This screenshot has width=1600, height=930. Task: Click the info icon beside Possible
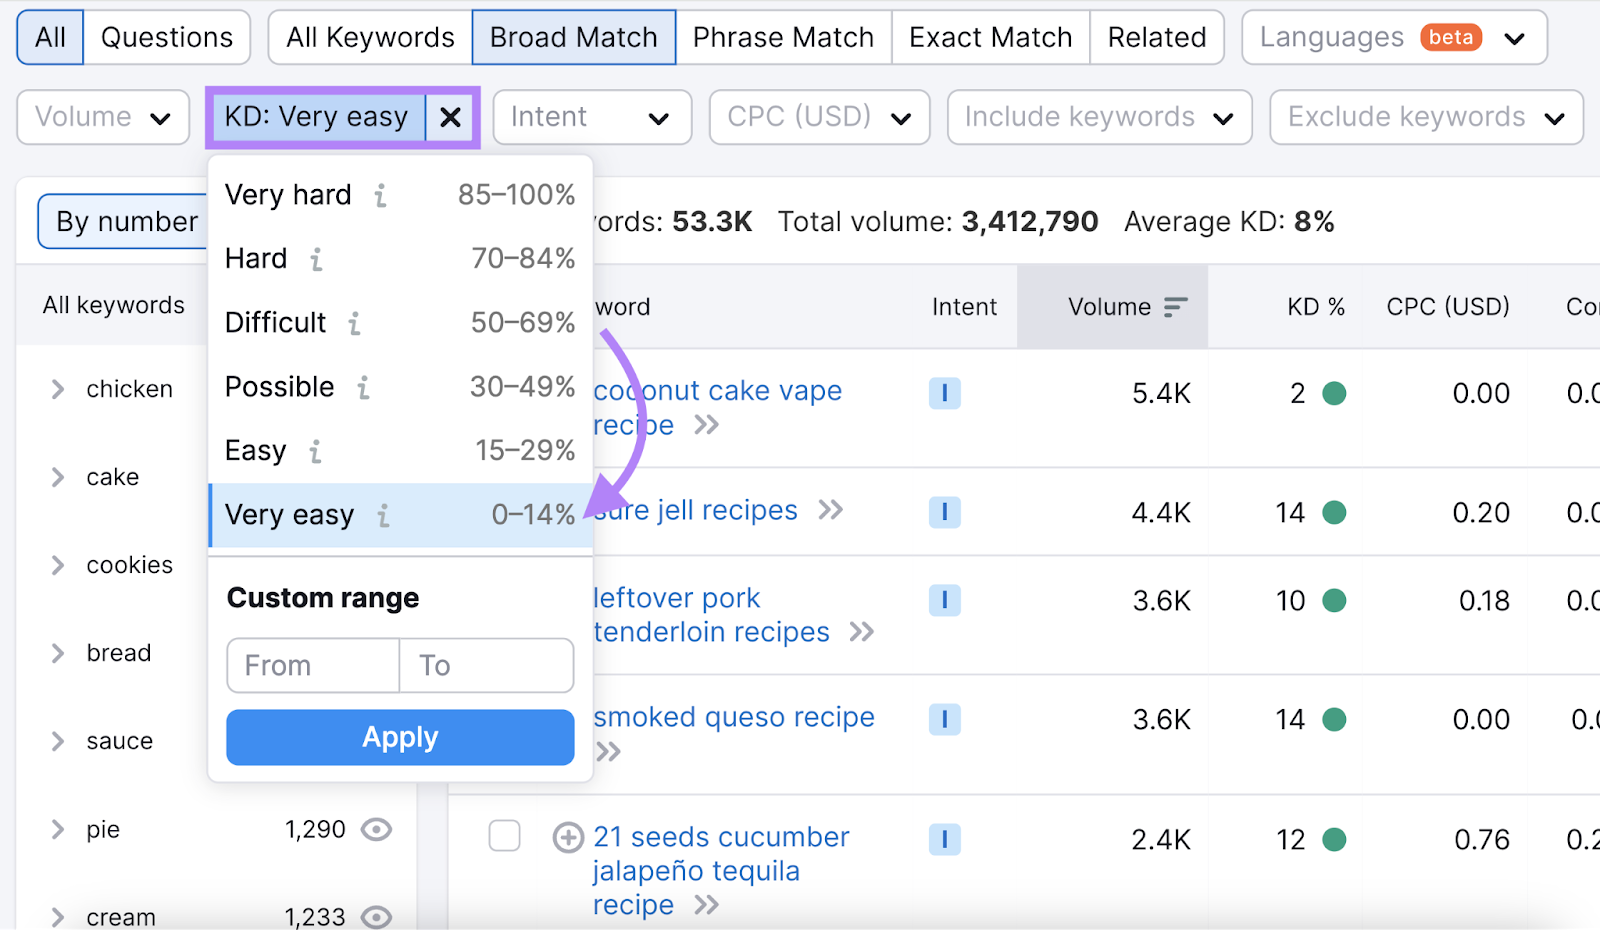coord(365,387)
